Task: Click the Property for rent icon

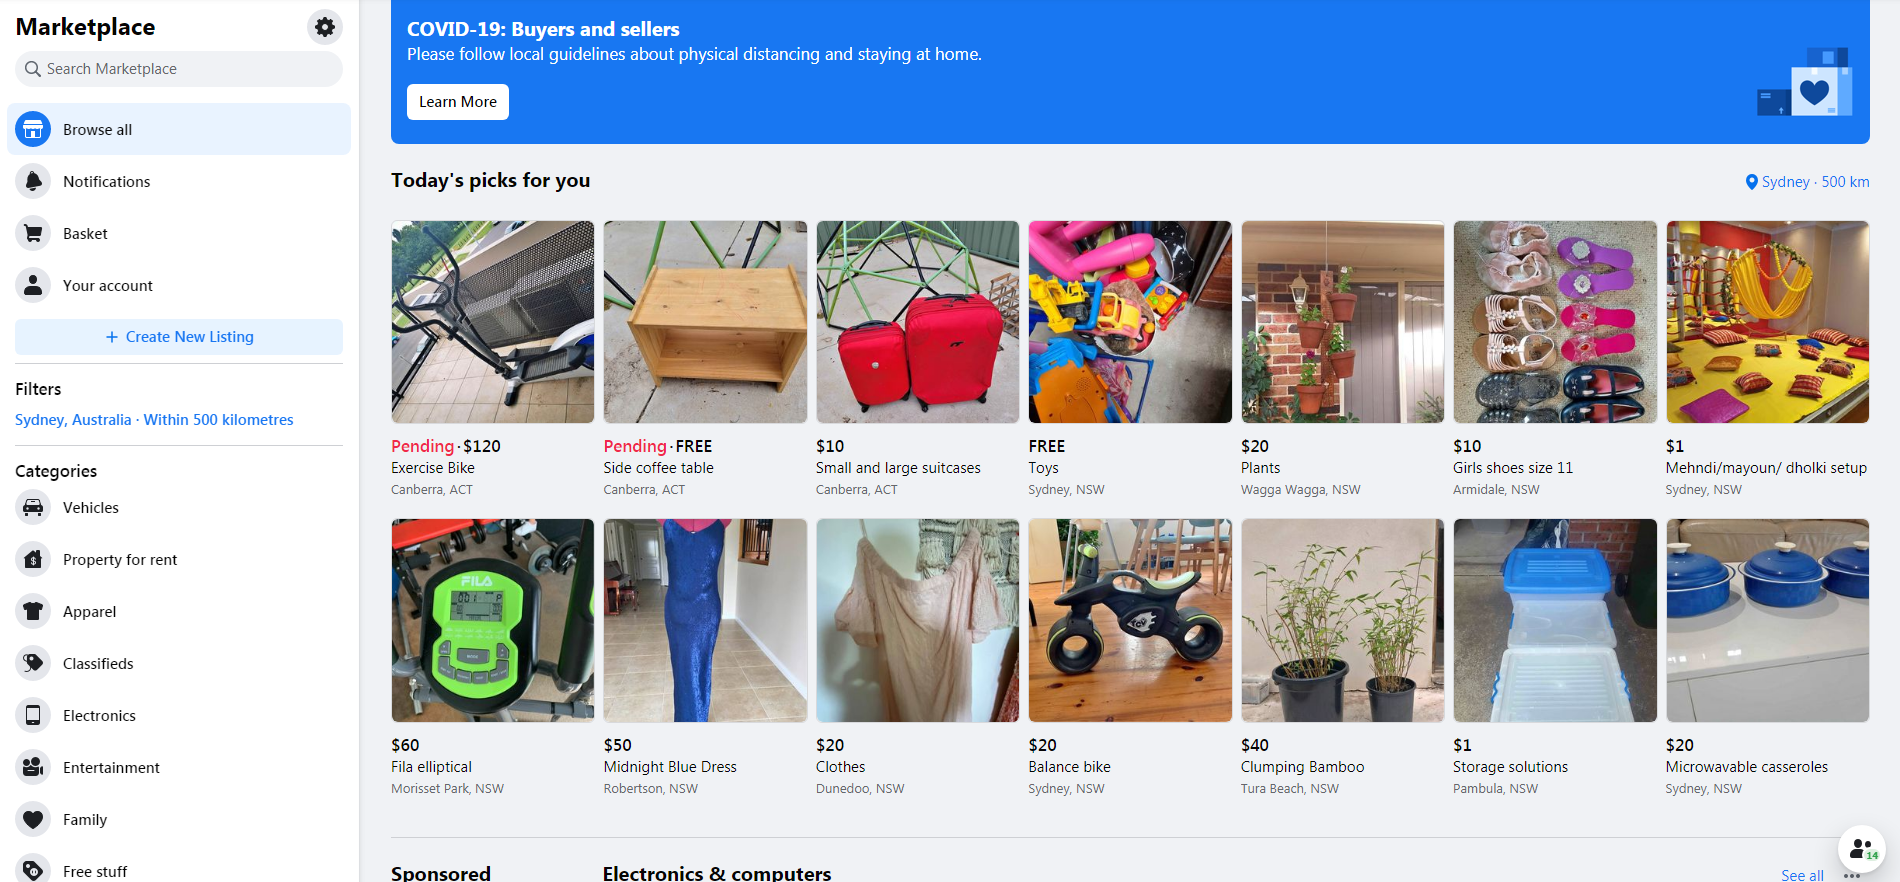Action: [x=33, y=559]
